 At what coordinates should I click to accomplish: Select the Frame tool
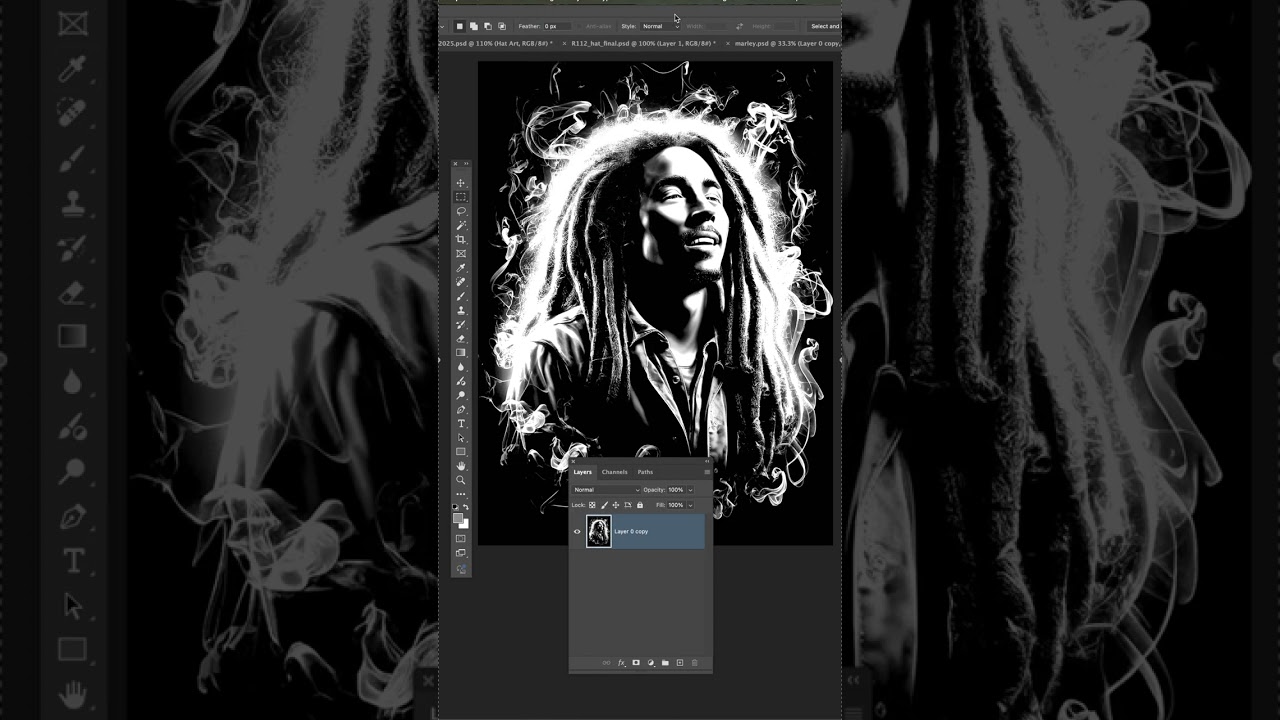pos(461,254)
